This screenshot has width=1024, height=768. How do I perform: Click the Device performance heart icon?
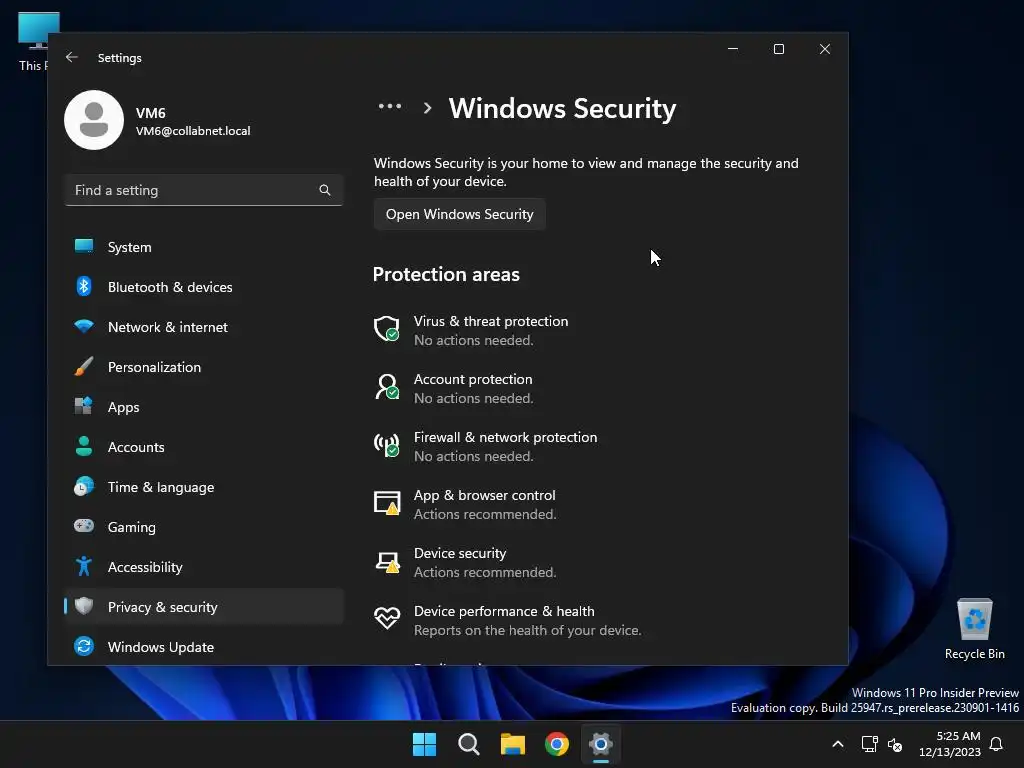tap(387, 618)
